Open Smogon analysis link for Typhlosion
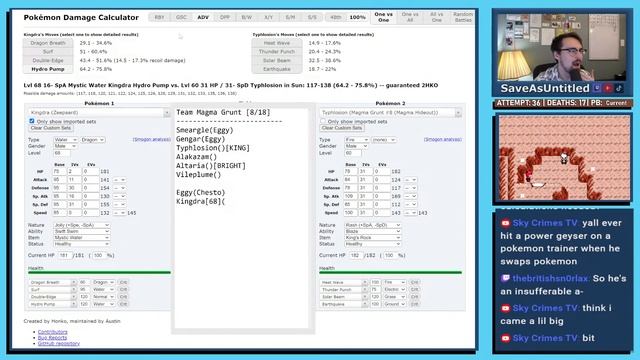The image size is (640, 360). point(442,140)
